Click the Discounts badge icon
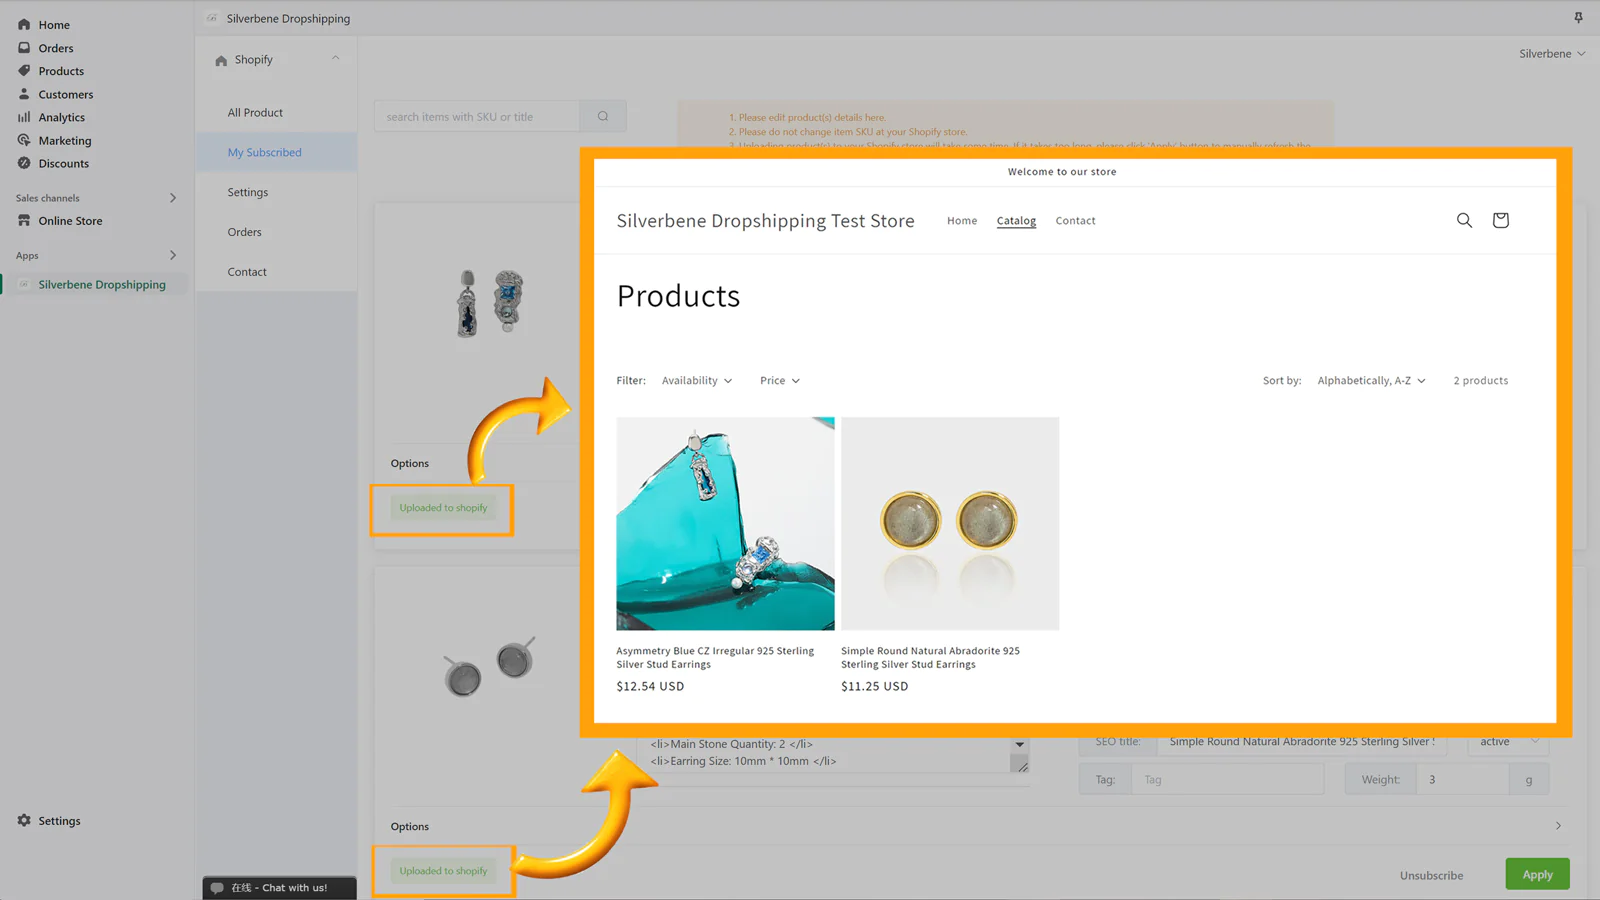This screenshot has width=1600, height=900. click(24, 163)
